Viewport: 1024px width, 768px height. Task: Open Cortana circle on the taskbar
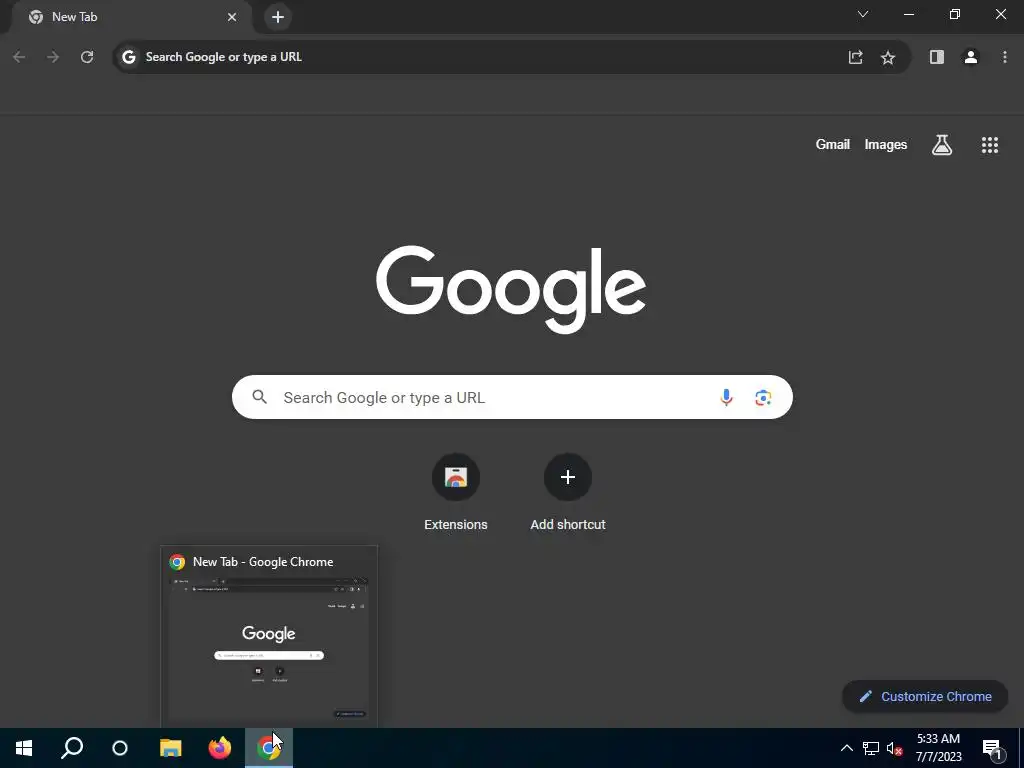coord(120,748)
